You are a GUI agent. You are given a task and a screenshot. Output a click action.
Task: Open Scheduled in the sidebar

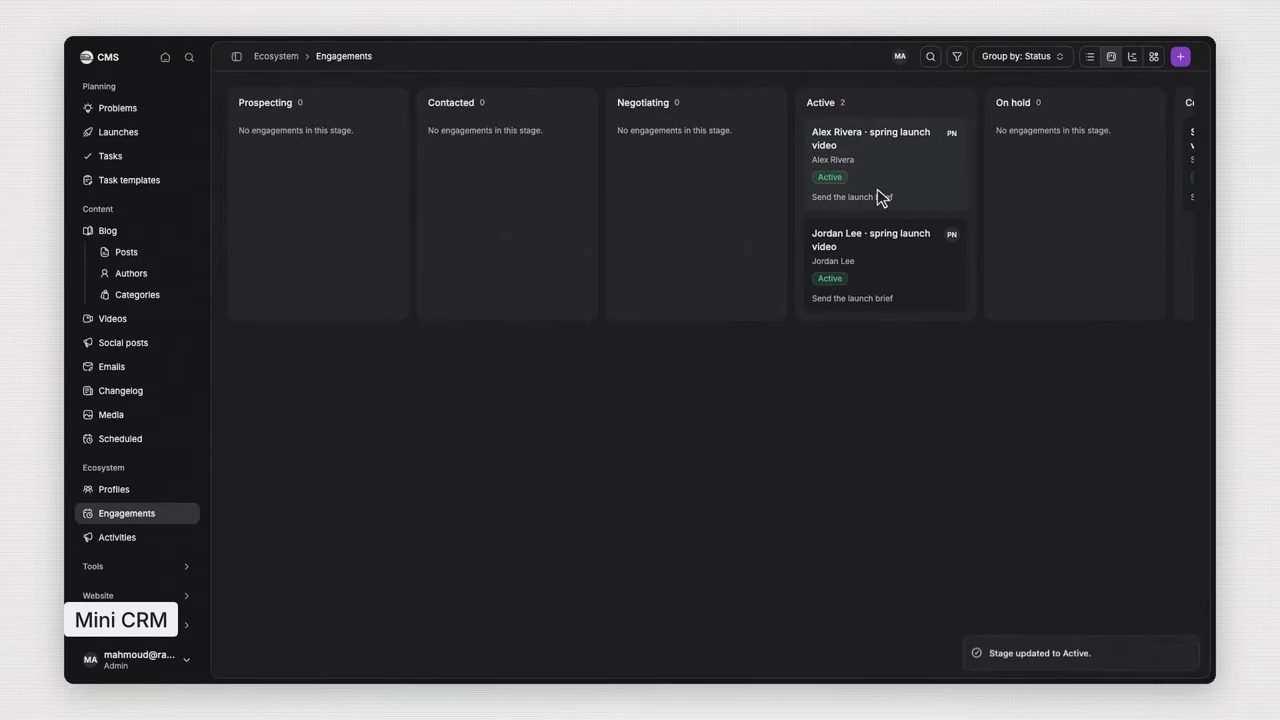[x=137, y=439]
